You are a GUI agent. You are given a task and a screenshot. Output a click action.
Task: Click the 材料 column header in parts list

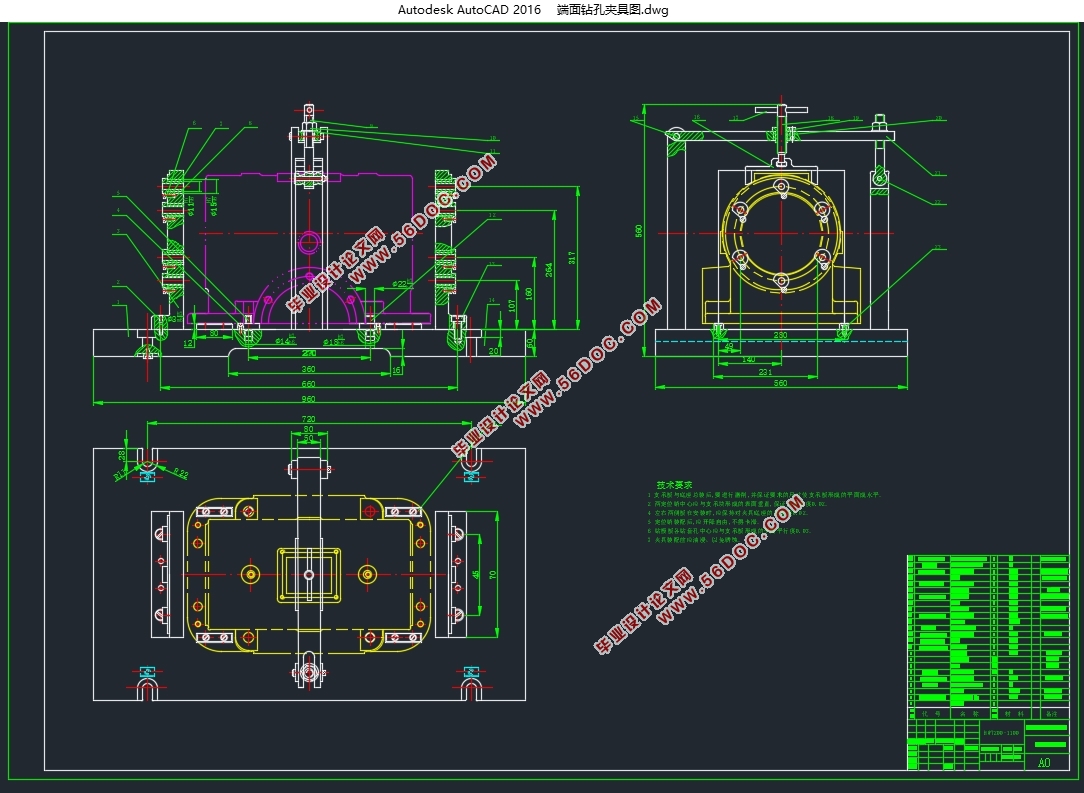click(x=1014, y=715)
